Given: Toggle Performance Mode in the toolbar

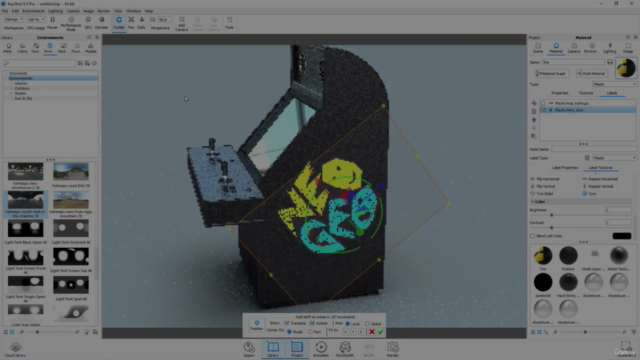Looking at the screenshot, I should 71,24.
